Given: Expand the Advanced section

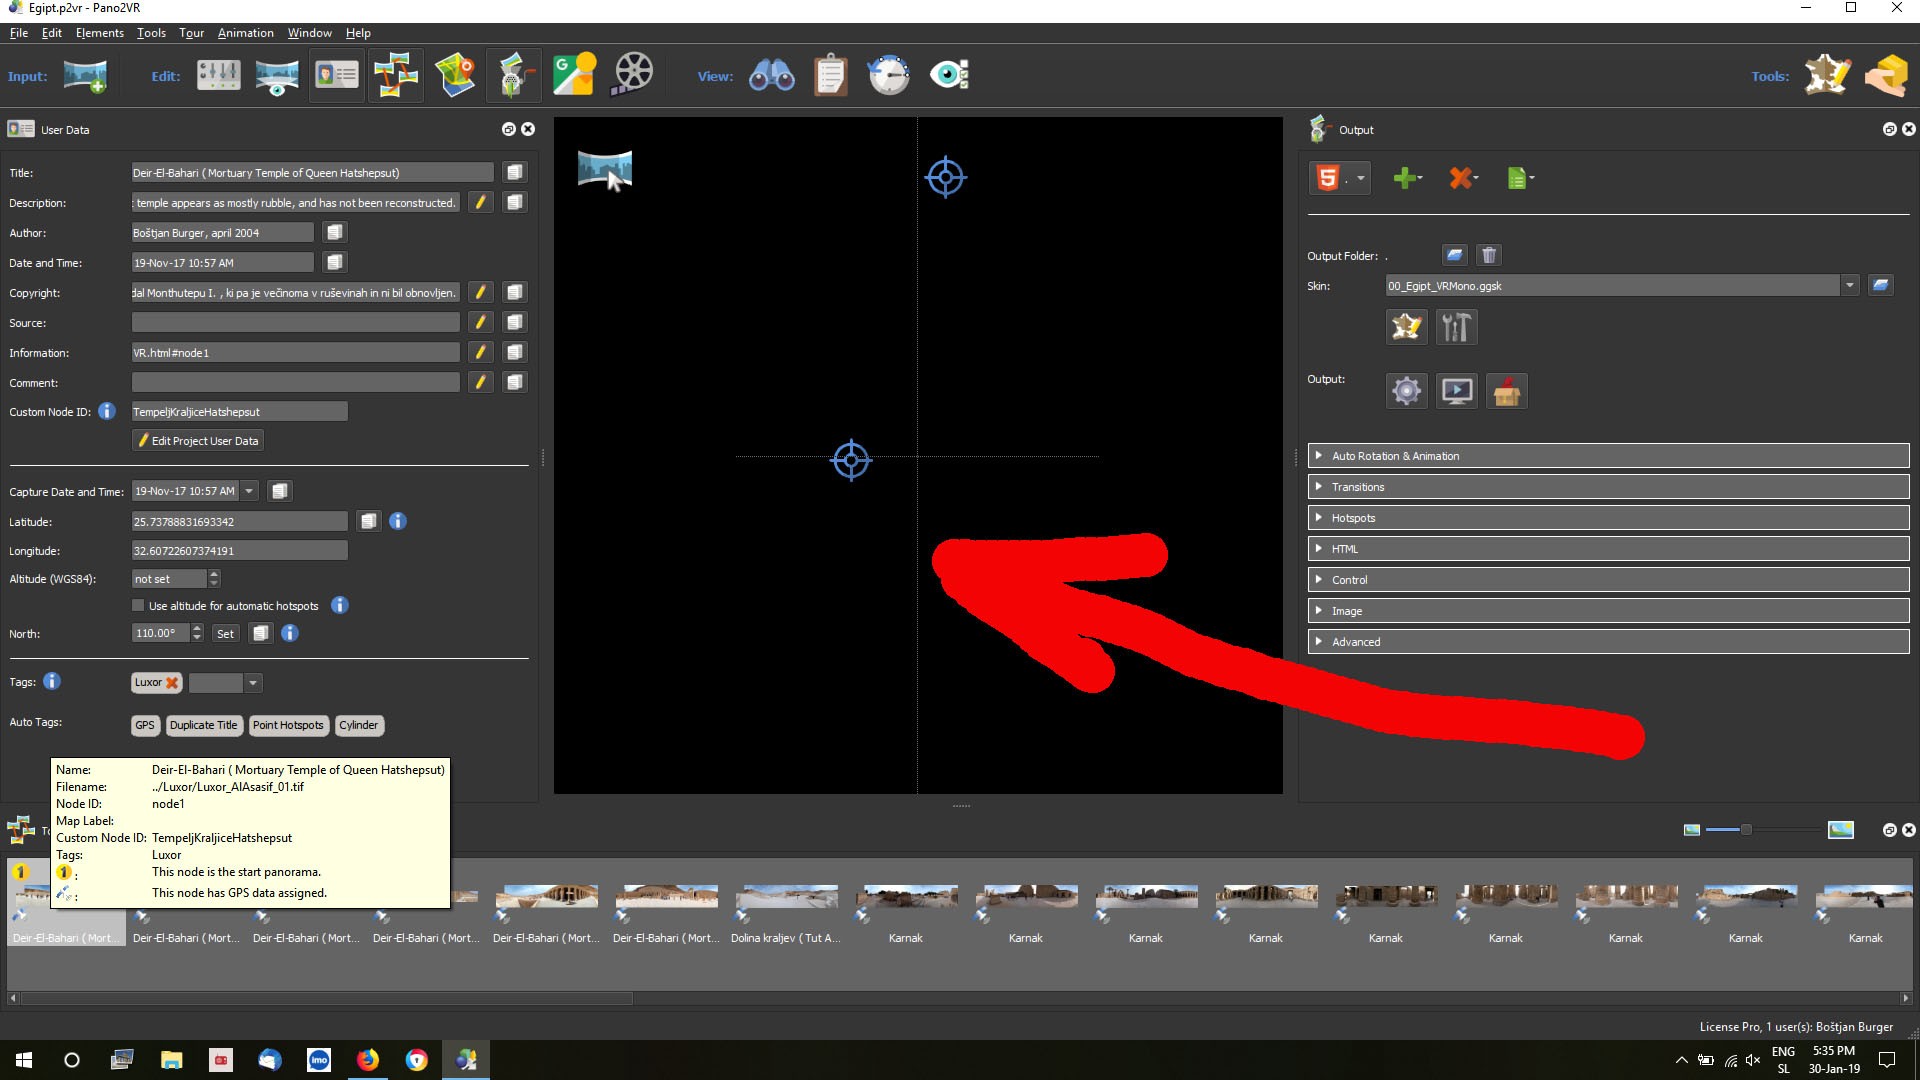Looking at the screenshot, I should click(1608, 642).
